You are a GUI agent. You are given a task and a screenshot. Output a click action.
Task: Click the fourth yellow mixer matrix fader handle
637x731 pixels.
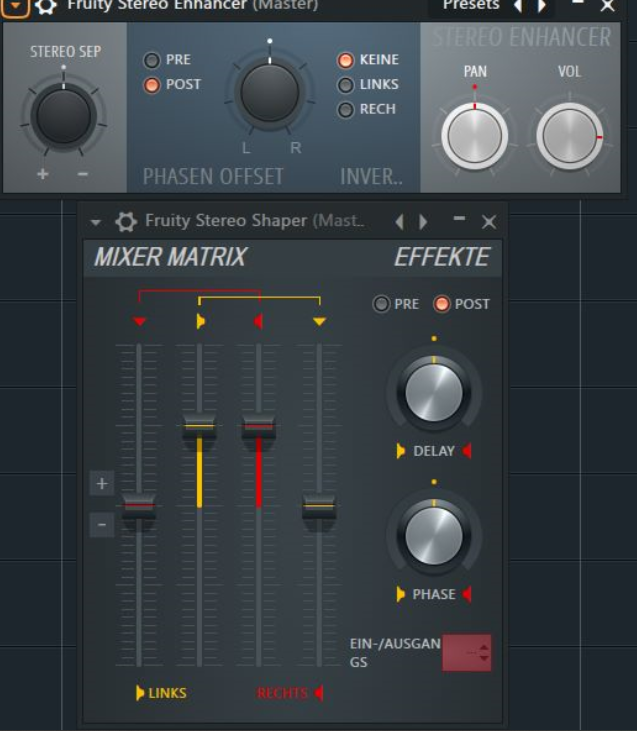[x=319, y=506]
